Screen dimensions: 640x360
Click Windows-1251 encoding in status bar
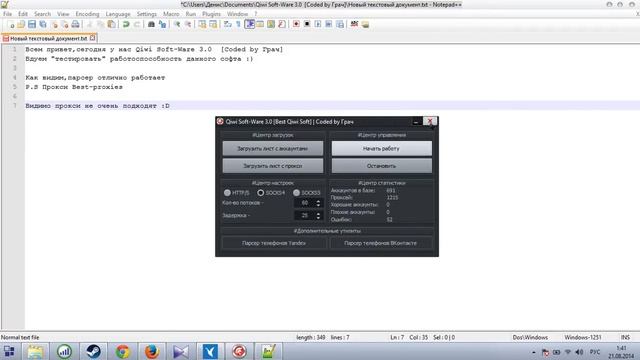[x=582, y=338]
